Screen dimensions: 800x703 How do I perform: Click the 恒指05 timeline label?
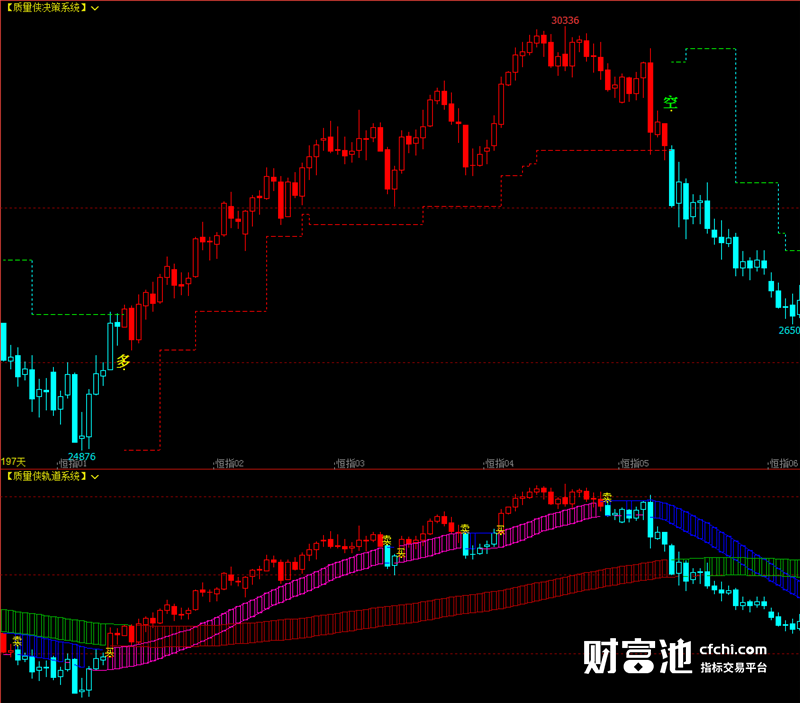pyautogui.click(x=634, y=463)
